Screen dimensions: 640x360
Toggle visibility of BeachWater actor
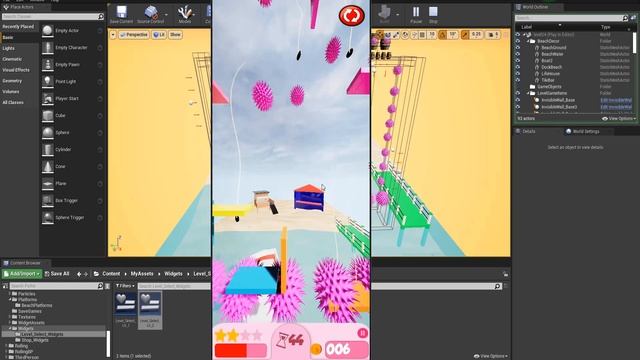pyautogui.click(x=518, y=54)
